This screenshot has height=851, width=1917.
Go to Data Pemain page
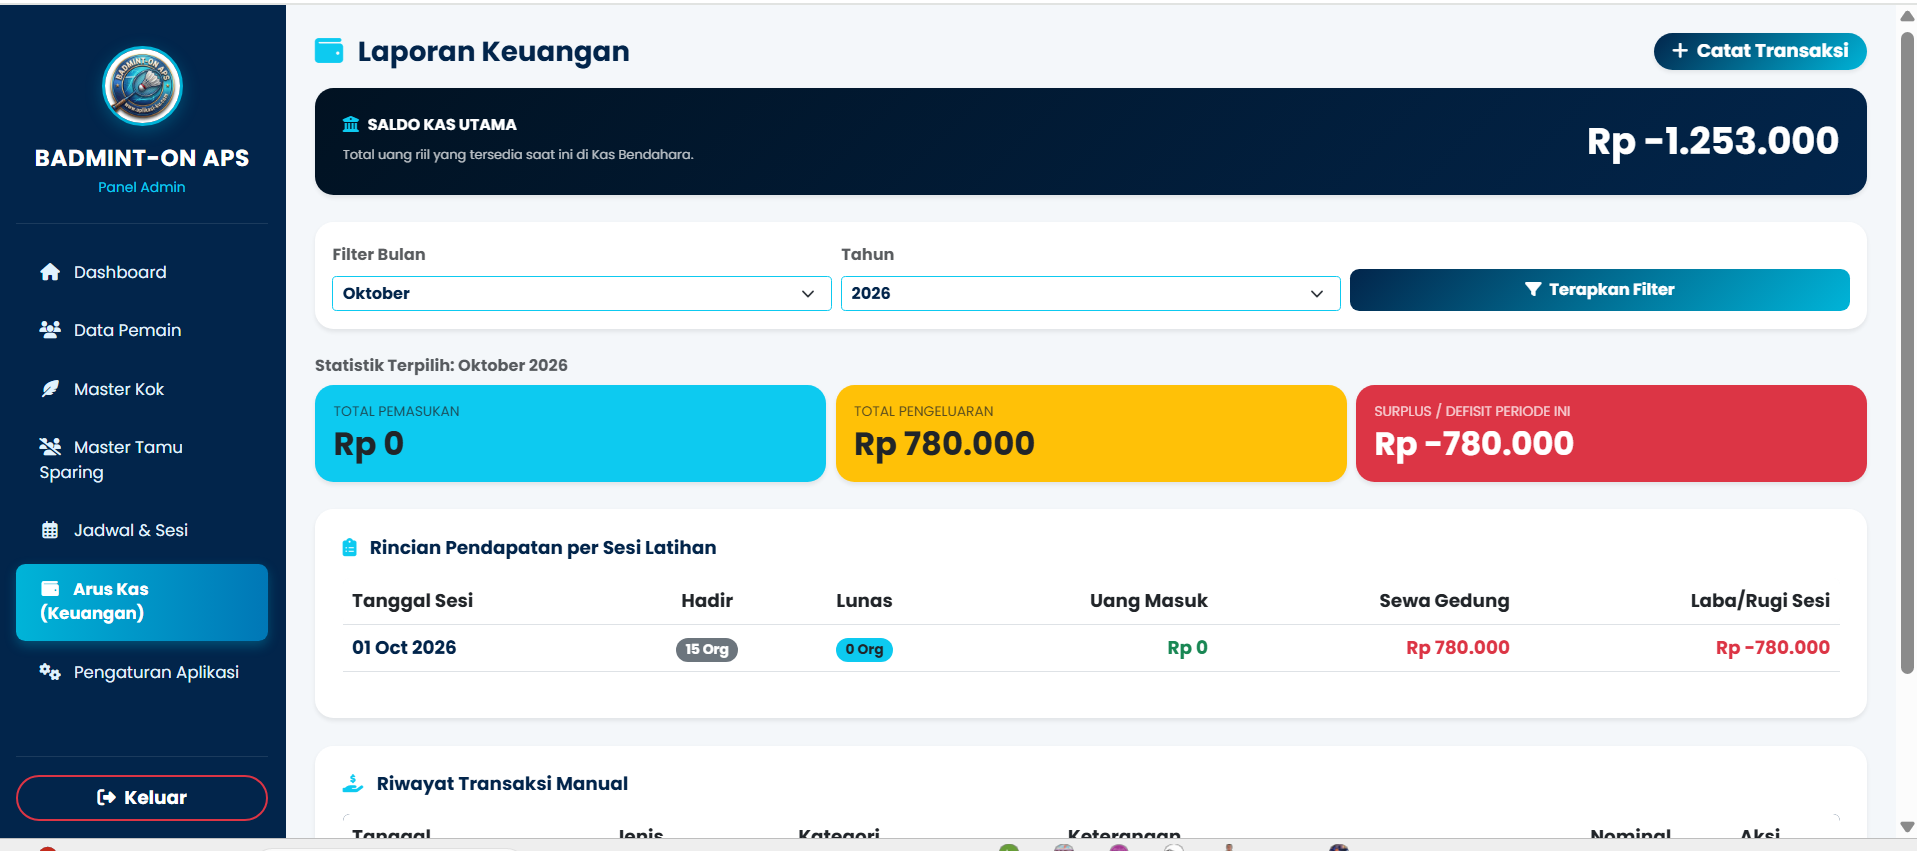pos(142,330)
